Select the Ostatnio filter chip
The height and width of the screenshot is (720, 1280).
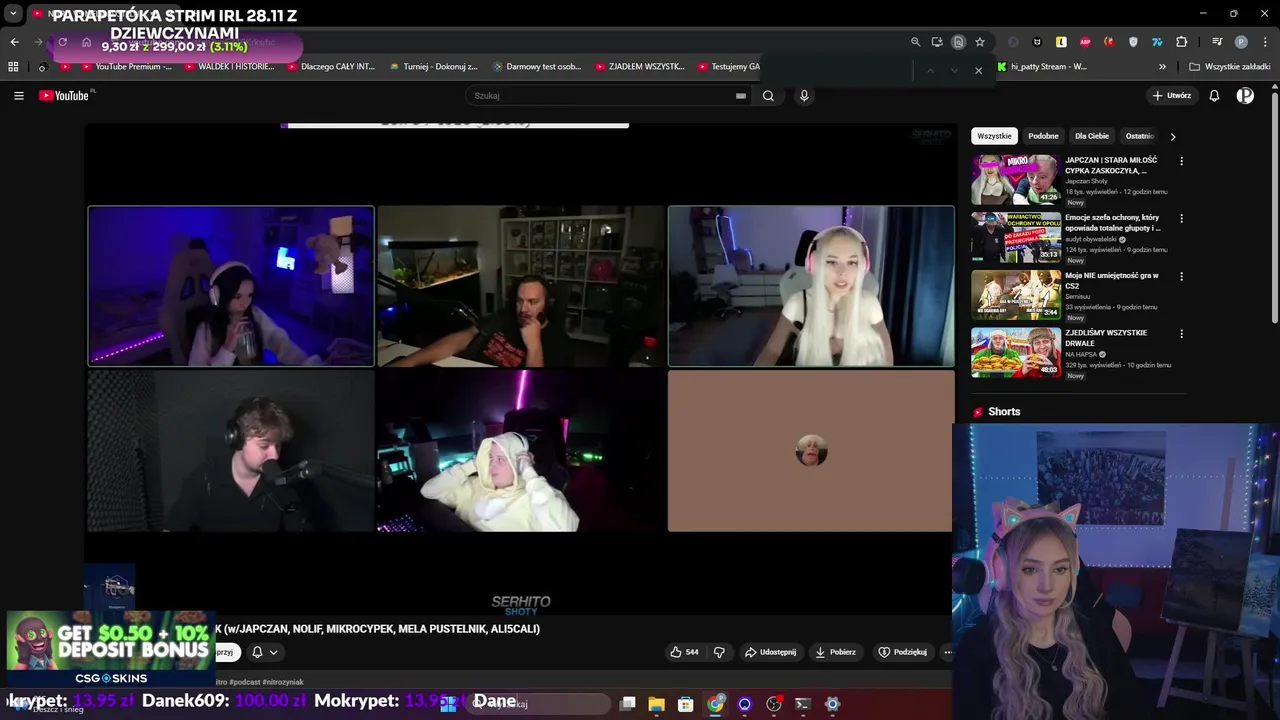pyautogui.click(x=1139, y=136)
